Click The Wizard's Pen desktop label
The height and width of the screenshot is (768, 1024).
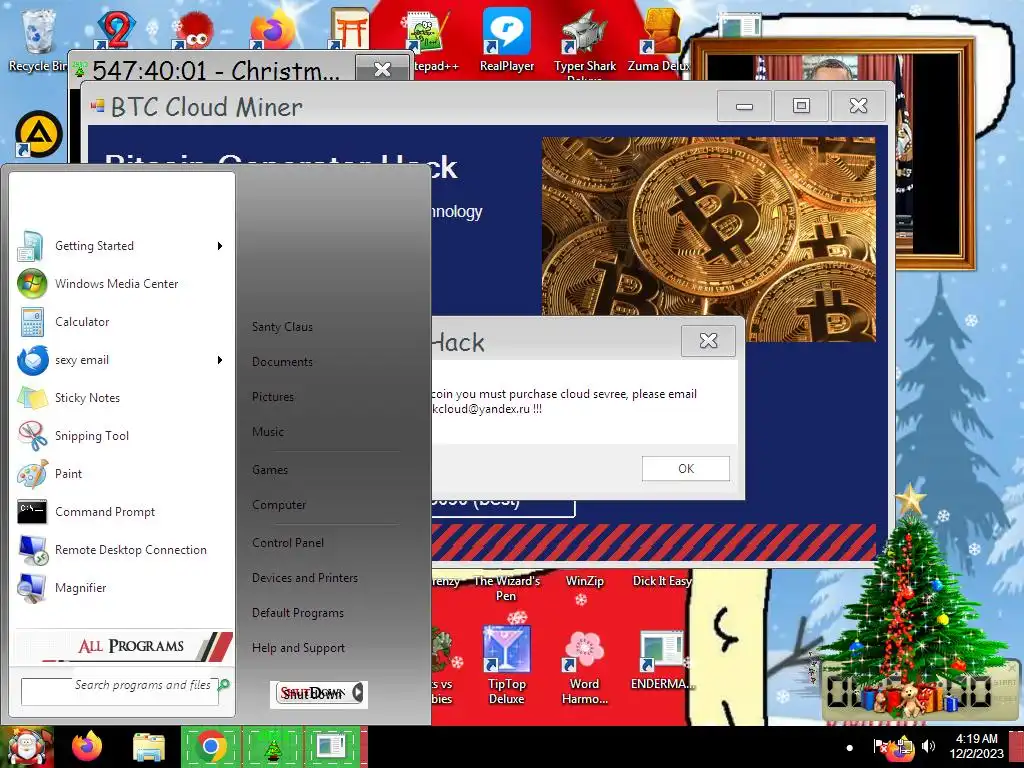click(507, 588)
